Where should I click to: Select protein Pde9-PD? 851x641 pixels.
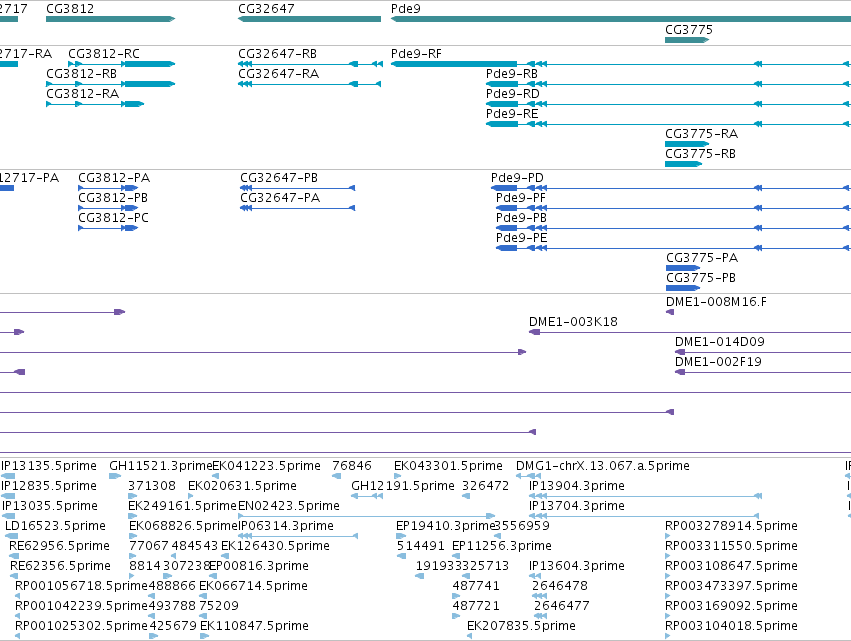(x=517, y=178)
